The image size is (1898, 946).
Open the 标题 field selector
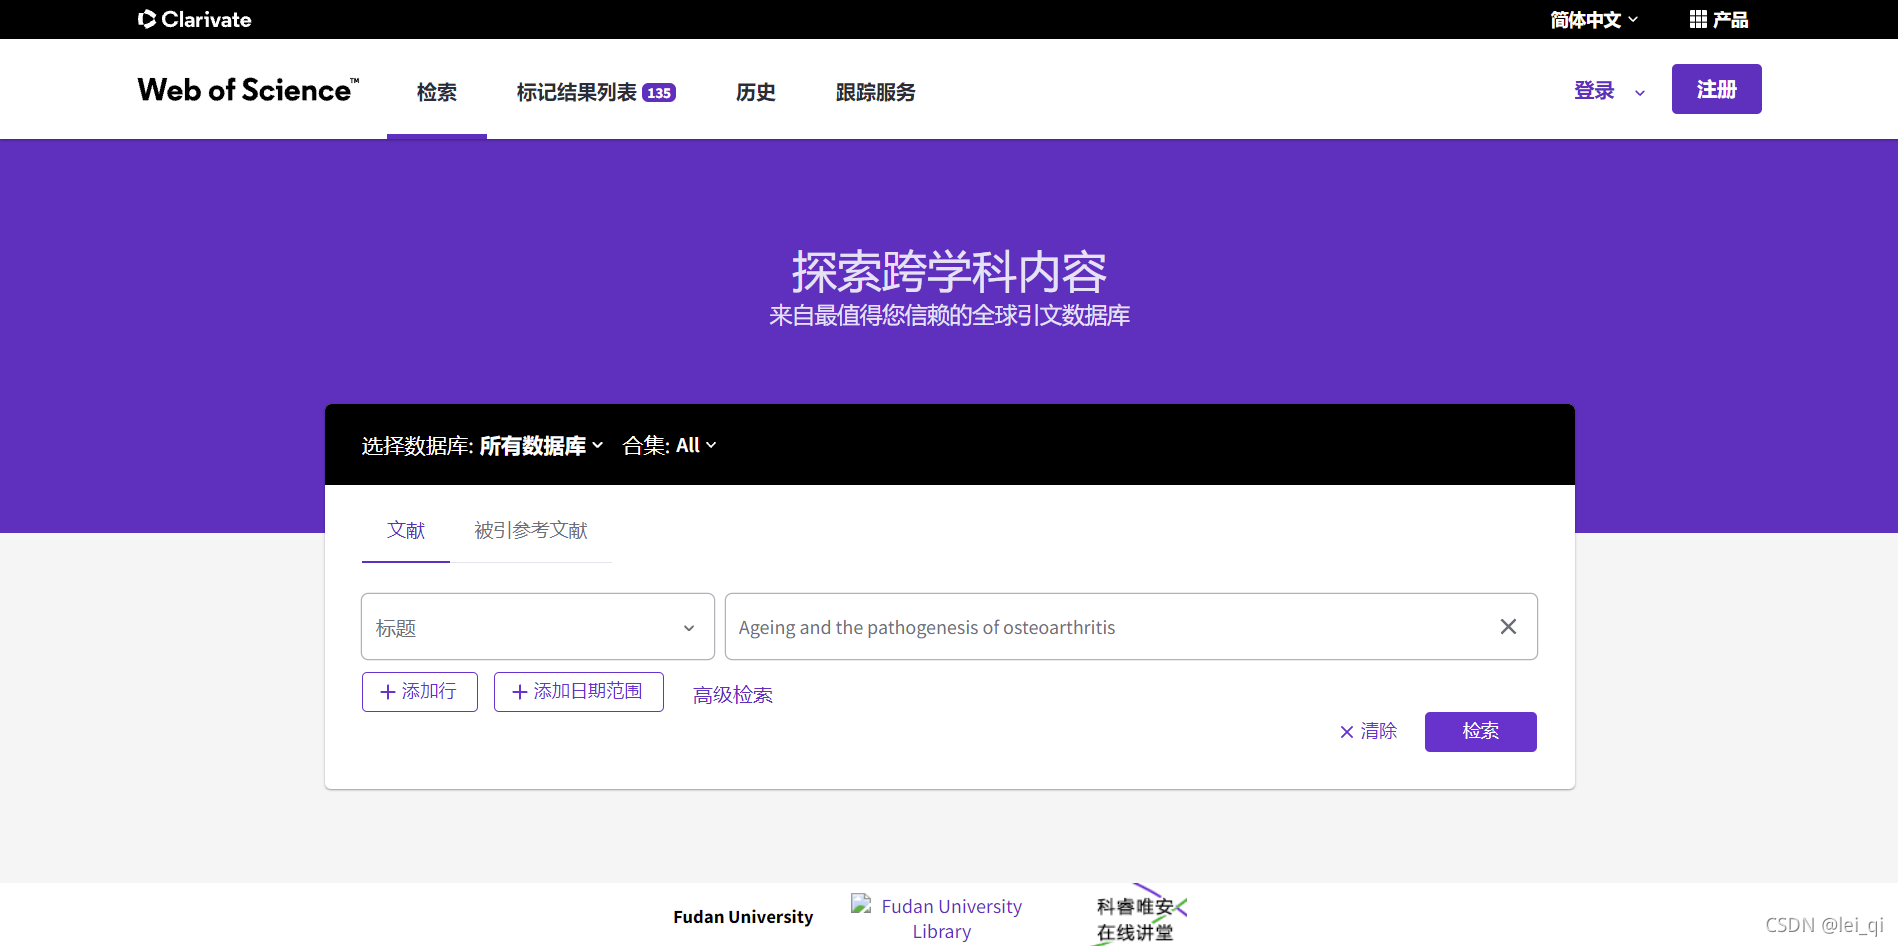click(x=538, y=627)
